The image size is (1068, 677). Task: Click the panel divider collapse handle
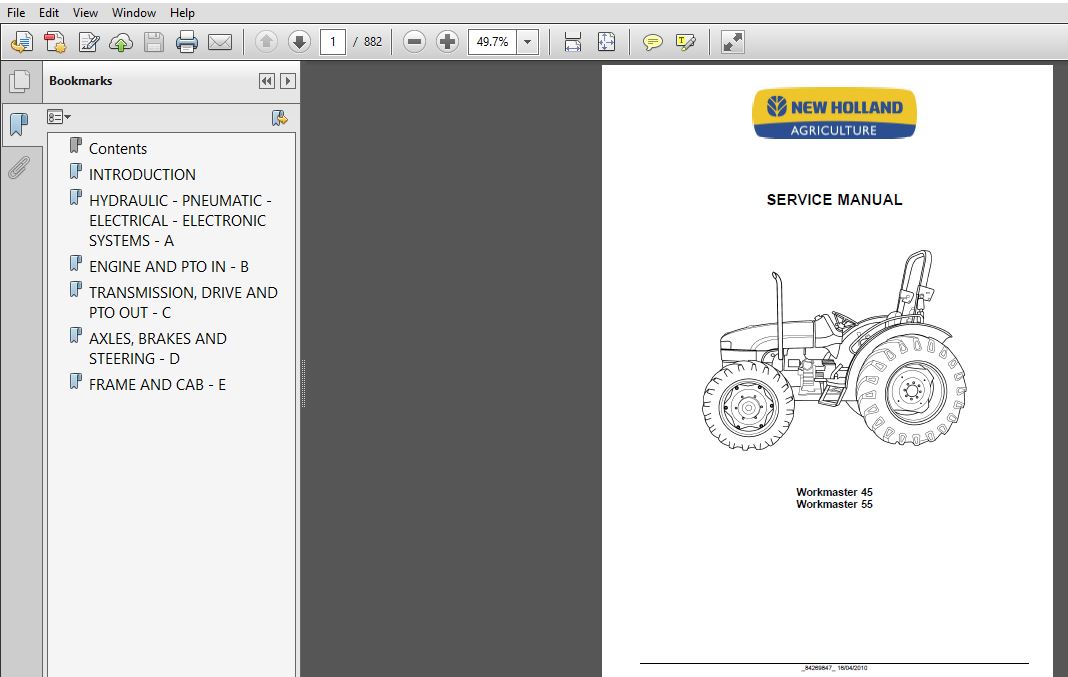(303, 383)
